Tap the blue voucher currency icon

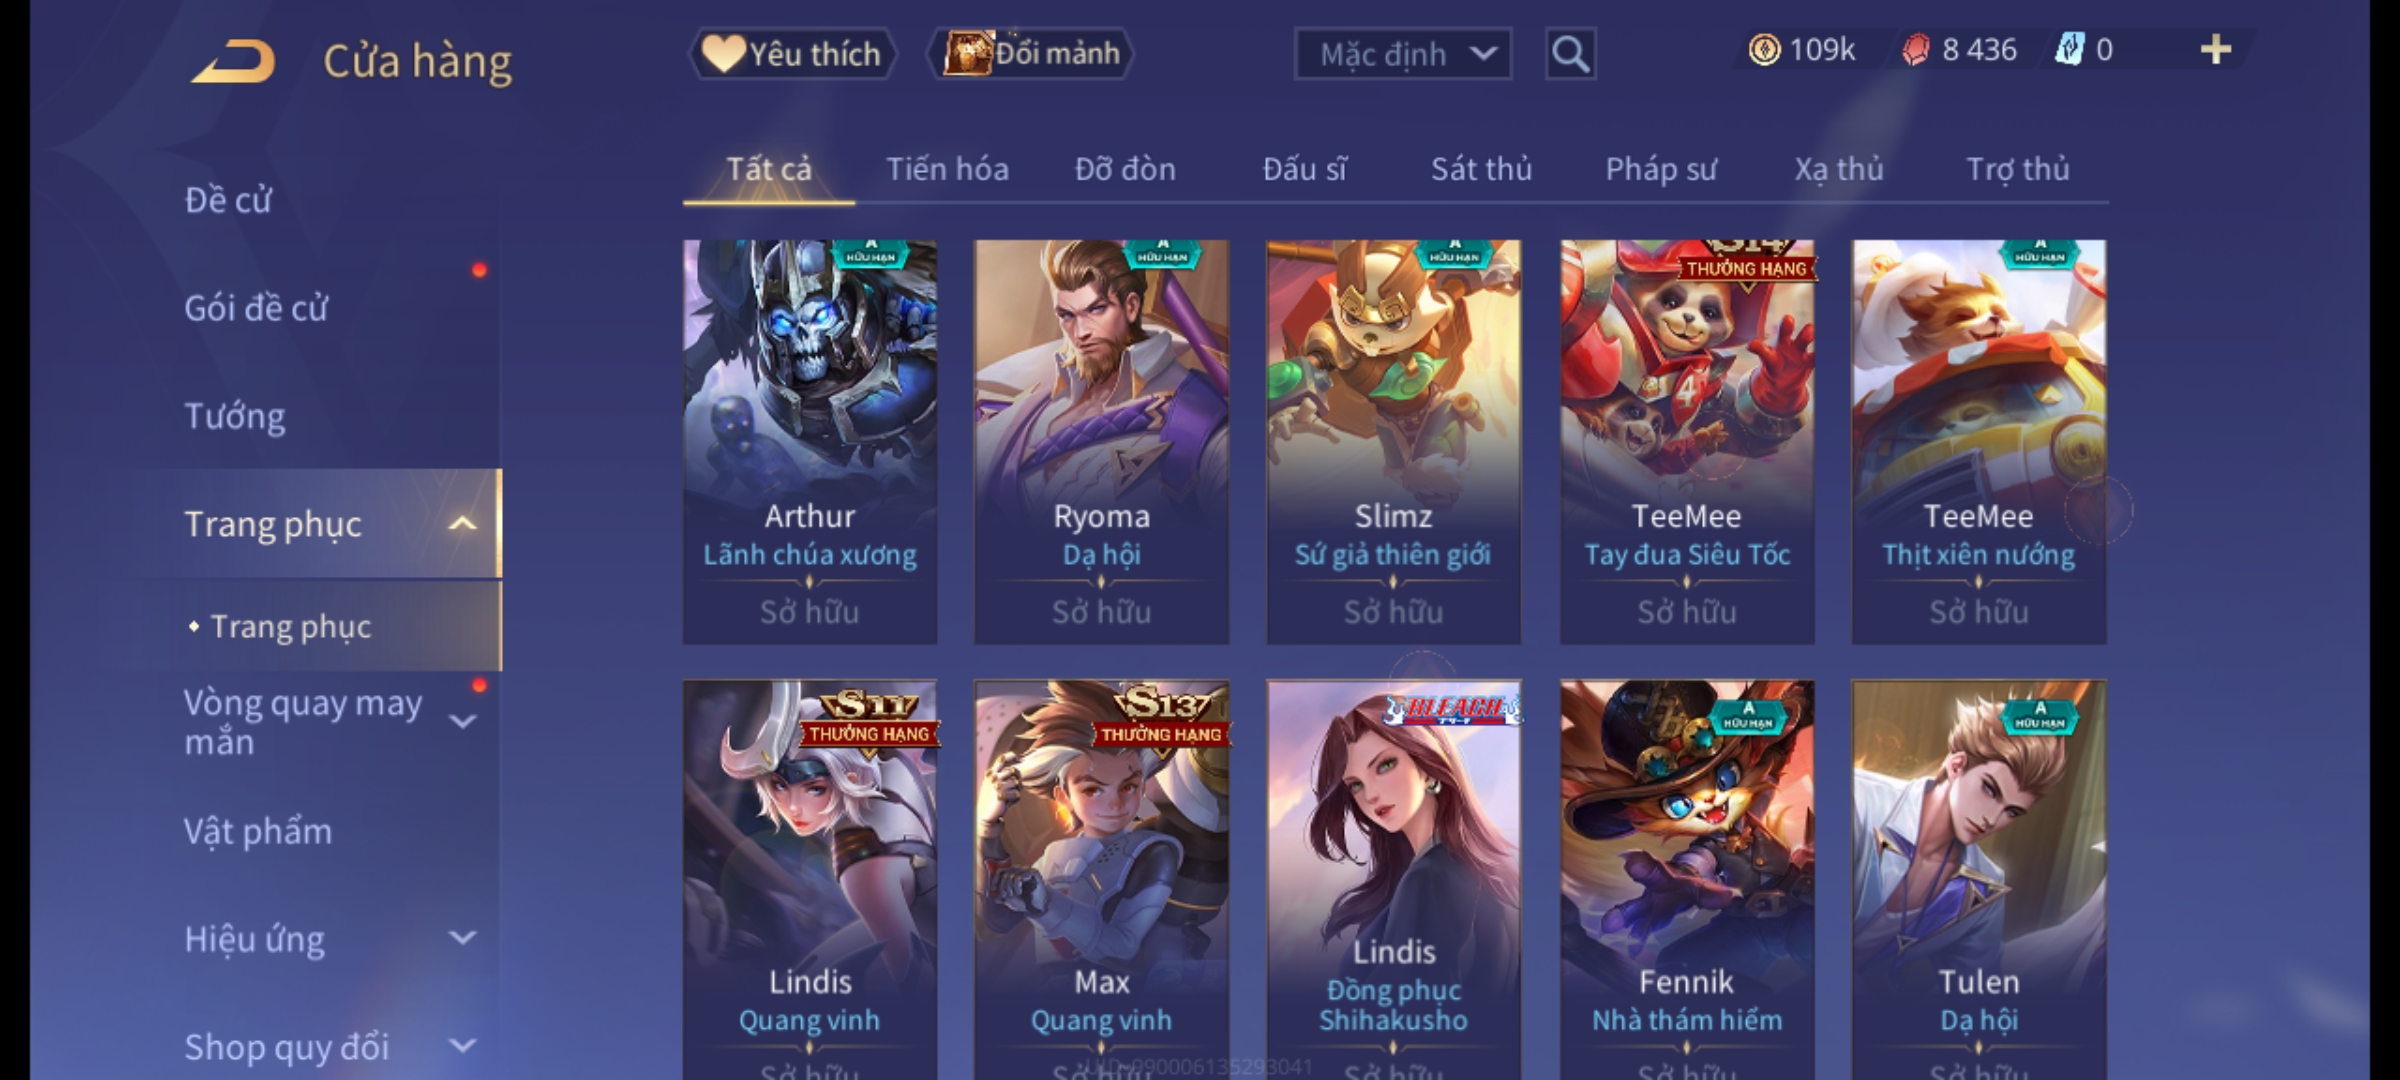[x=2069, y=50]
